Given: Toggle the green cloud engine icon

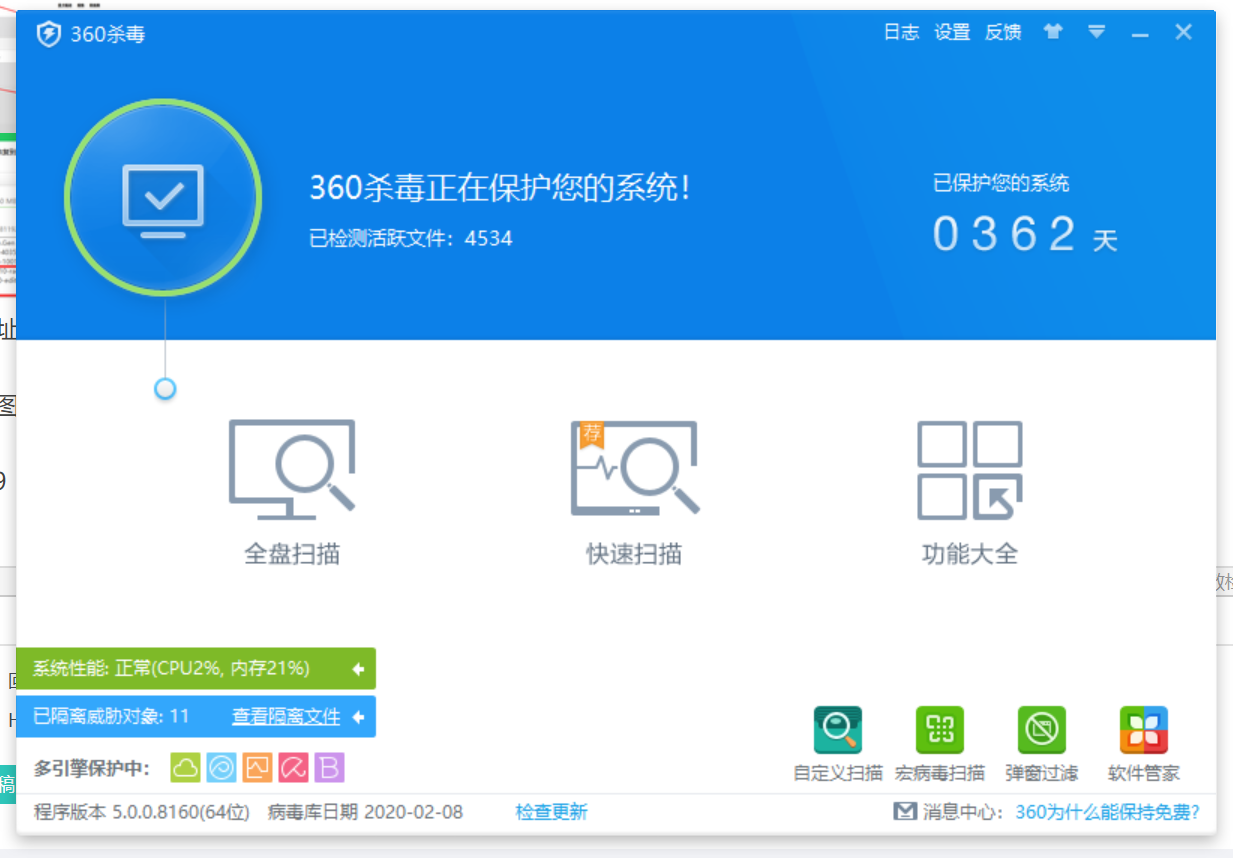Looking at the screenshot, I should coord(186,768).
